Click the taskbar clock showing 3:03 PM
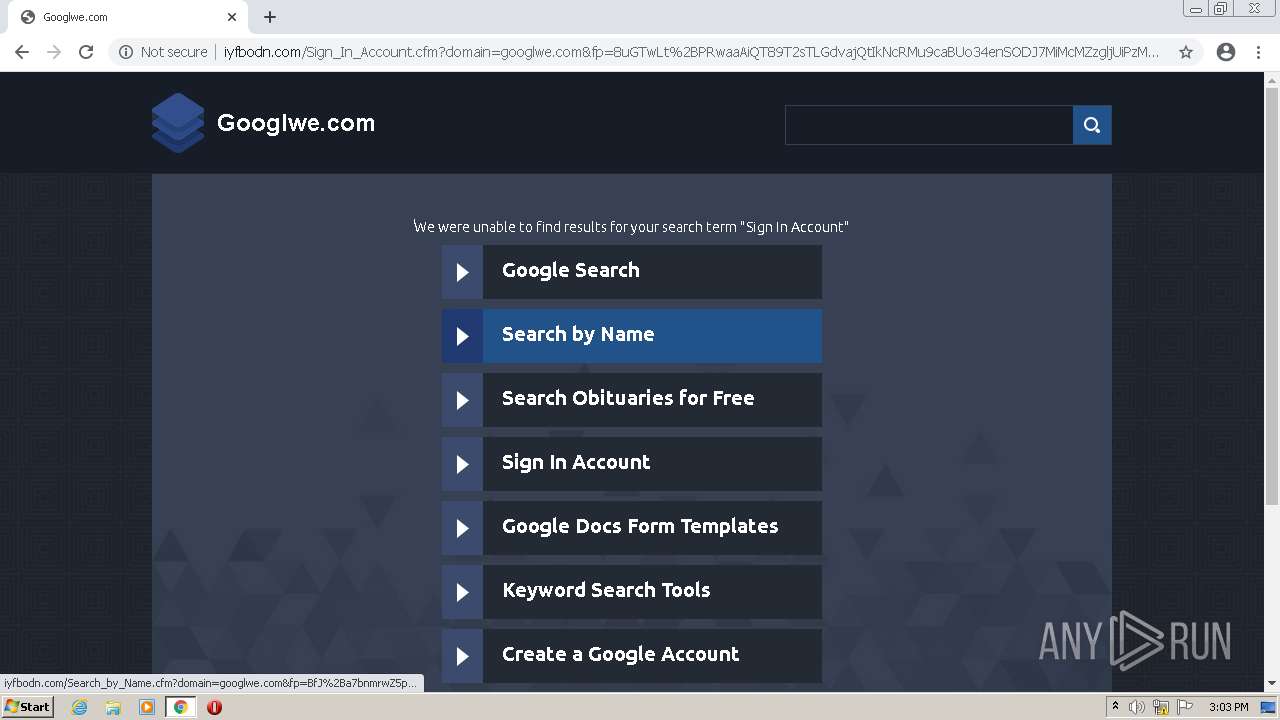 point(1228,707)
